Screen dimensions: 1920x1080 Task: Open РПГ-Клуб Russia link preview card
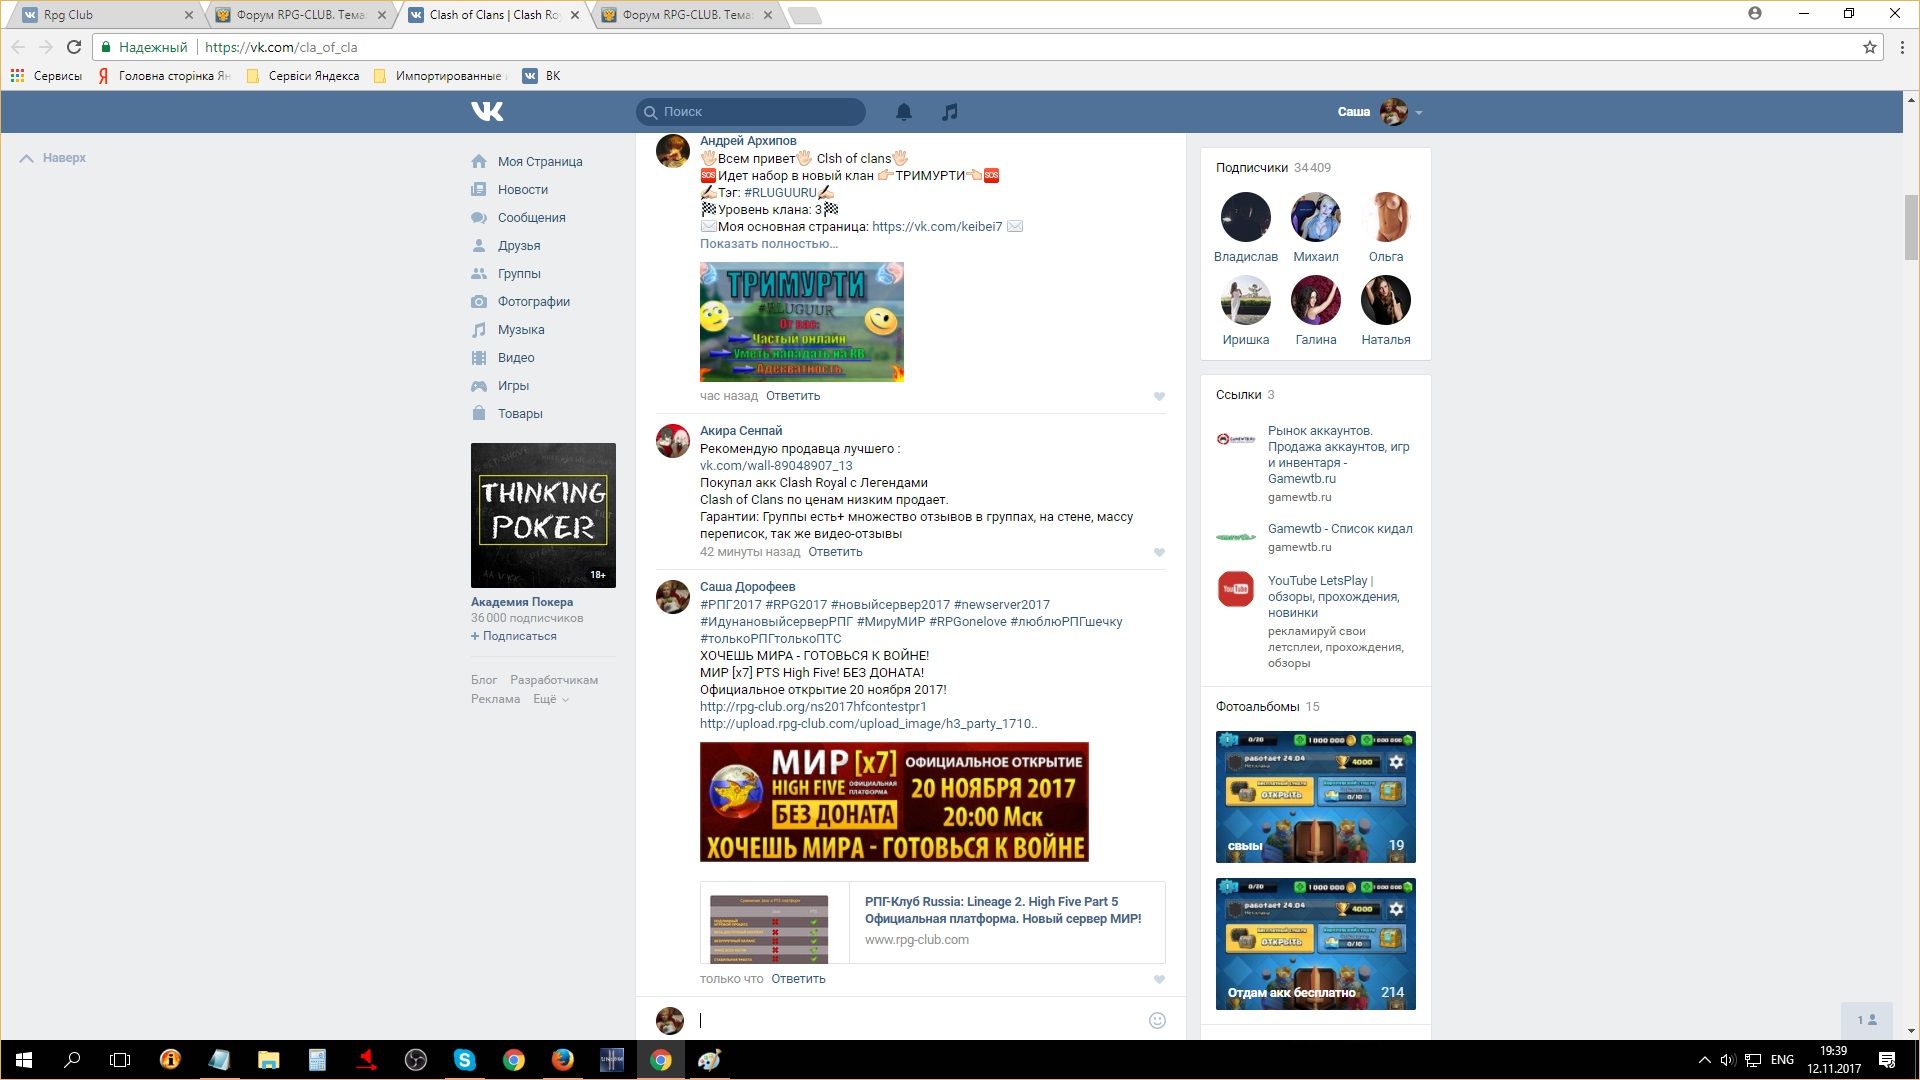(933, 922)
